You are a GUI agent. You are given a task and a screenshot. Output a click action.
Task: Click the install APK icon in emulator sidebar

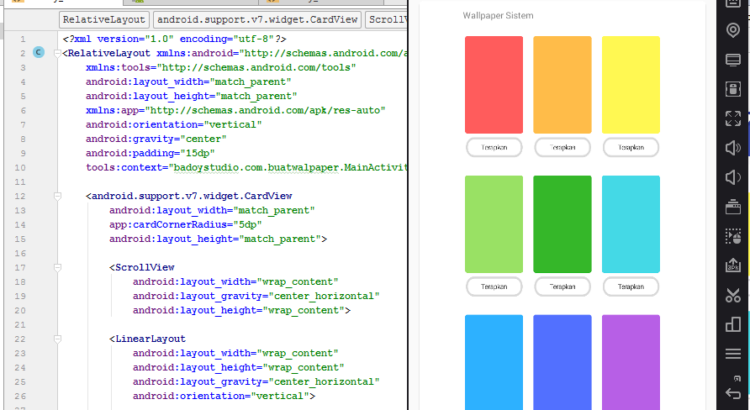[734, 267]
